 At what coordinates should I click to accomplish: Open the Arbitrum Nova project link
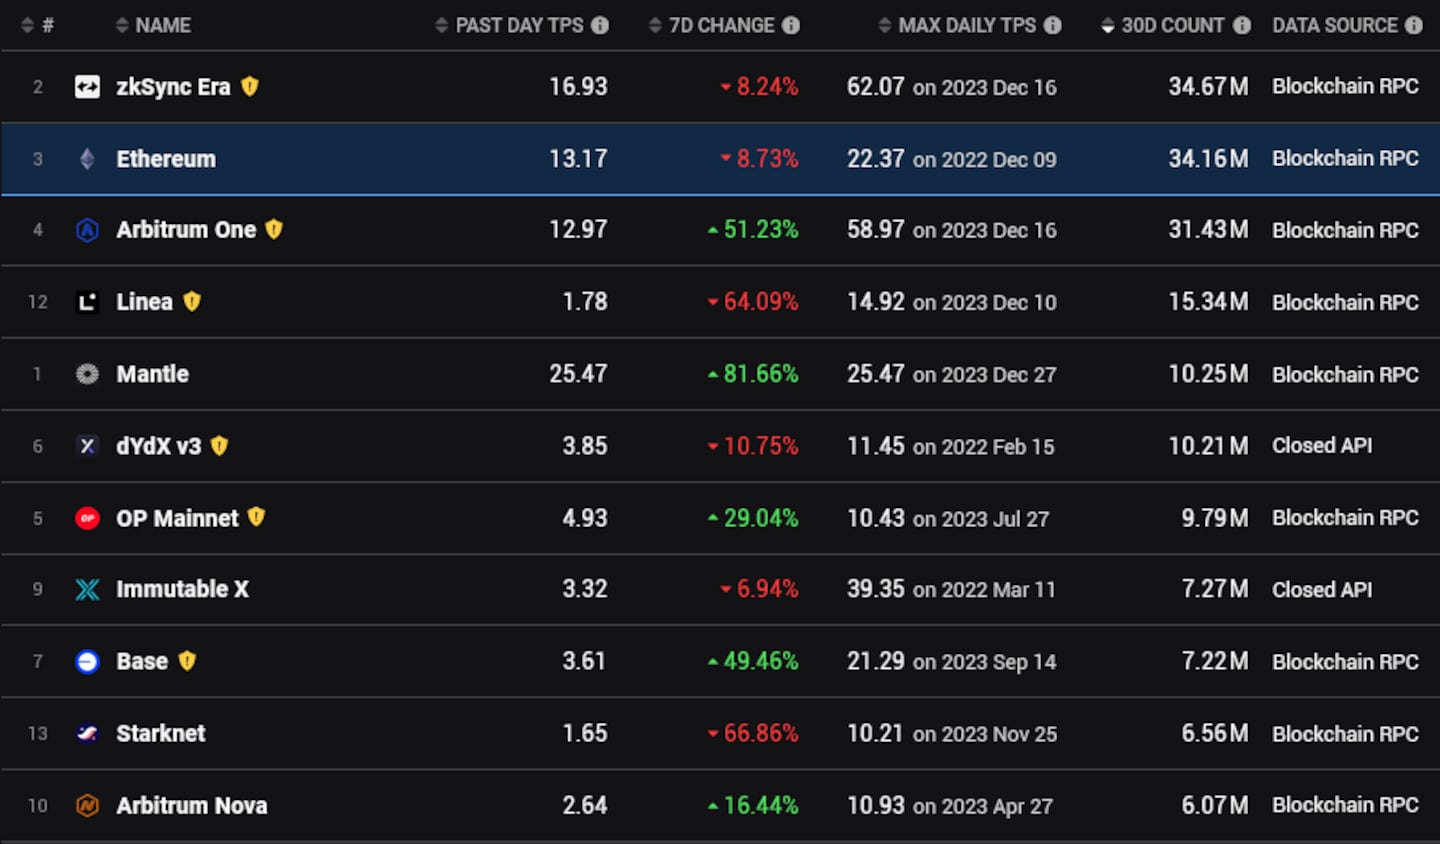(191, 805)
